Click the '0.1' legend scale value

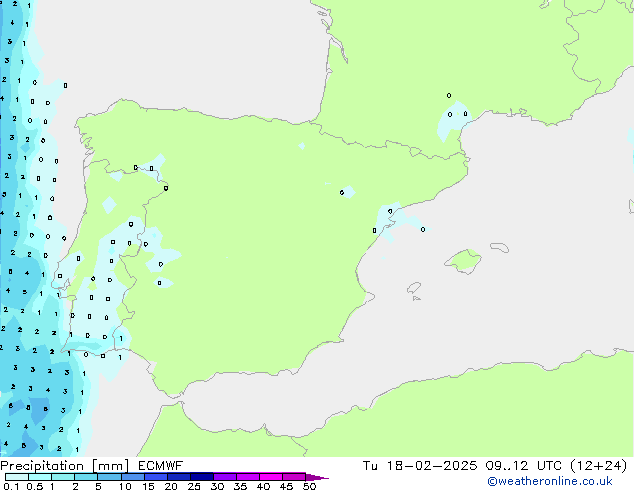click(x=11, y=486)
